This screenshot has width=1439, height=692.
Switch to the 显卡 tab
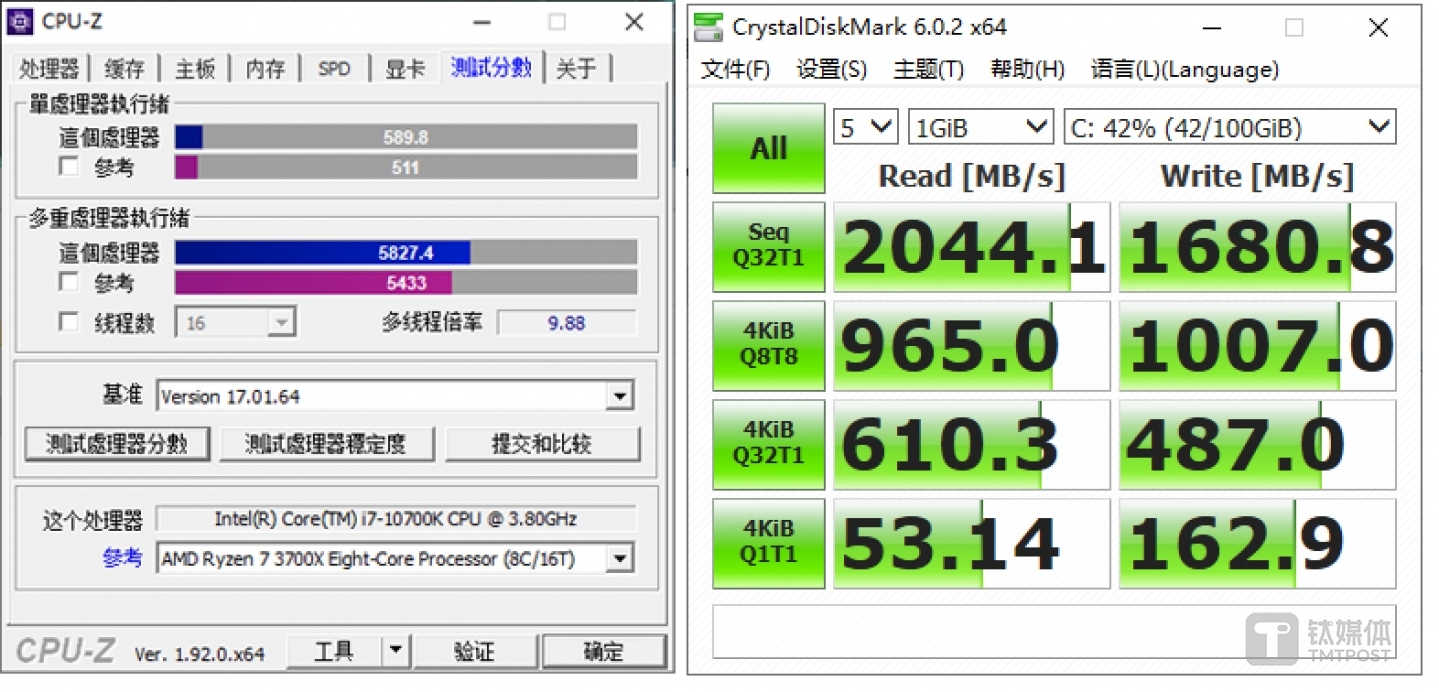click(x=405, y=69)
